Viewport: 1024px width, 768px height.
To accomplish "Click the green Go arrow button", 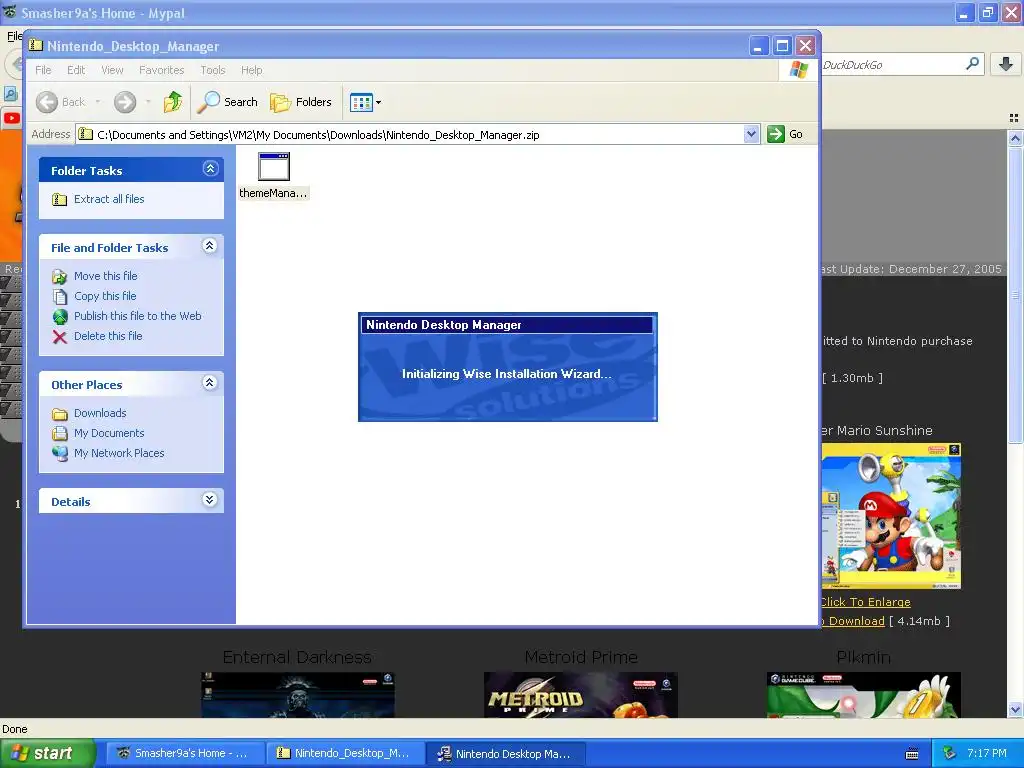I will pyautogui.click(x=775, y=134).
